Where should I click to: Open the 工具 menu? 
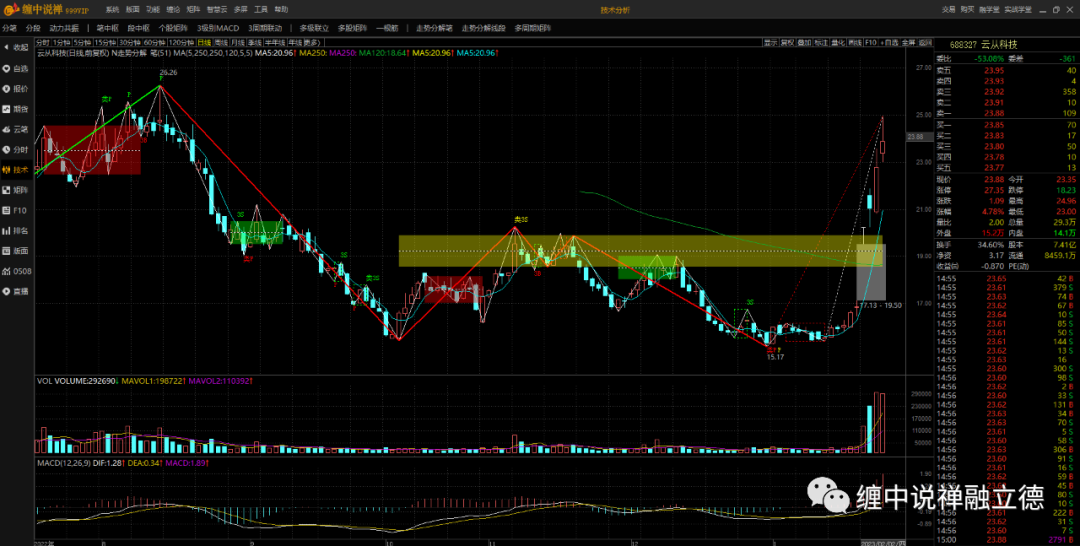[x=260, y=10]
